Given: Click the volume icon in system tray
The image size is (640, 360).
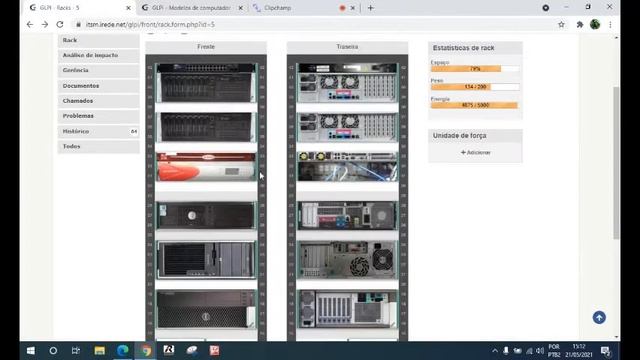Looking at the screenshot, I should 540,351.
